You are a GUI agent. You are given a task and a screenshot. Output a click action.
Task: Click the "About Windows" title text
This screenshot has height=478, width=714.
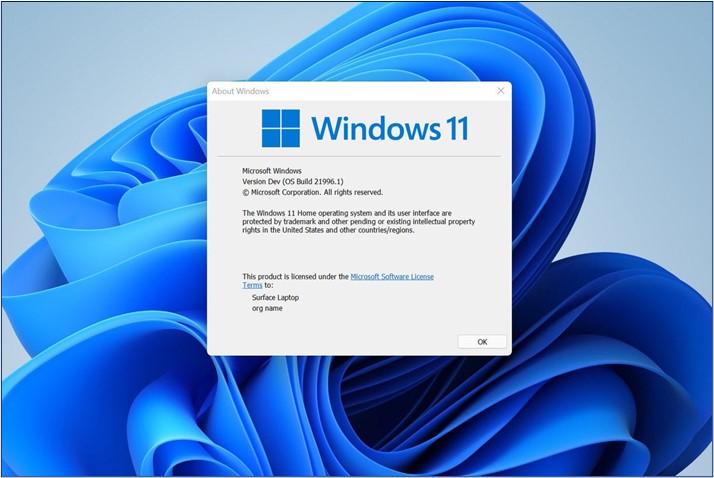point(238,91)
